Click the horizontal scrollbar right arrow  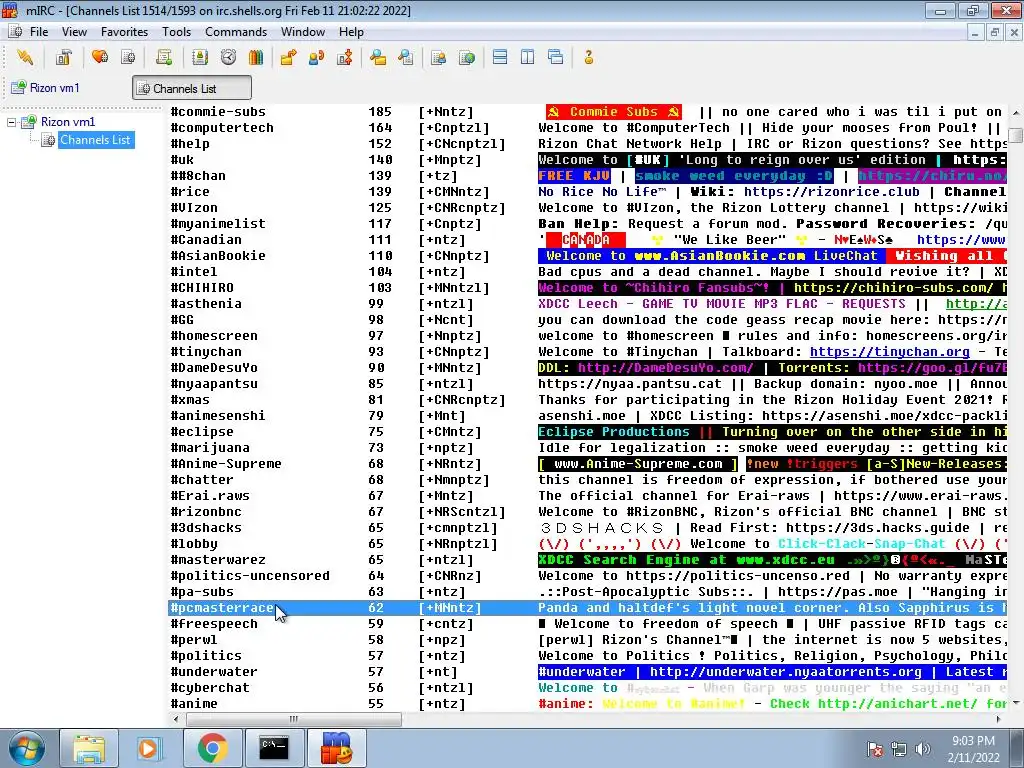tap(999, 719)
